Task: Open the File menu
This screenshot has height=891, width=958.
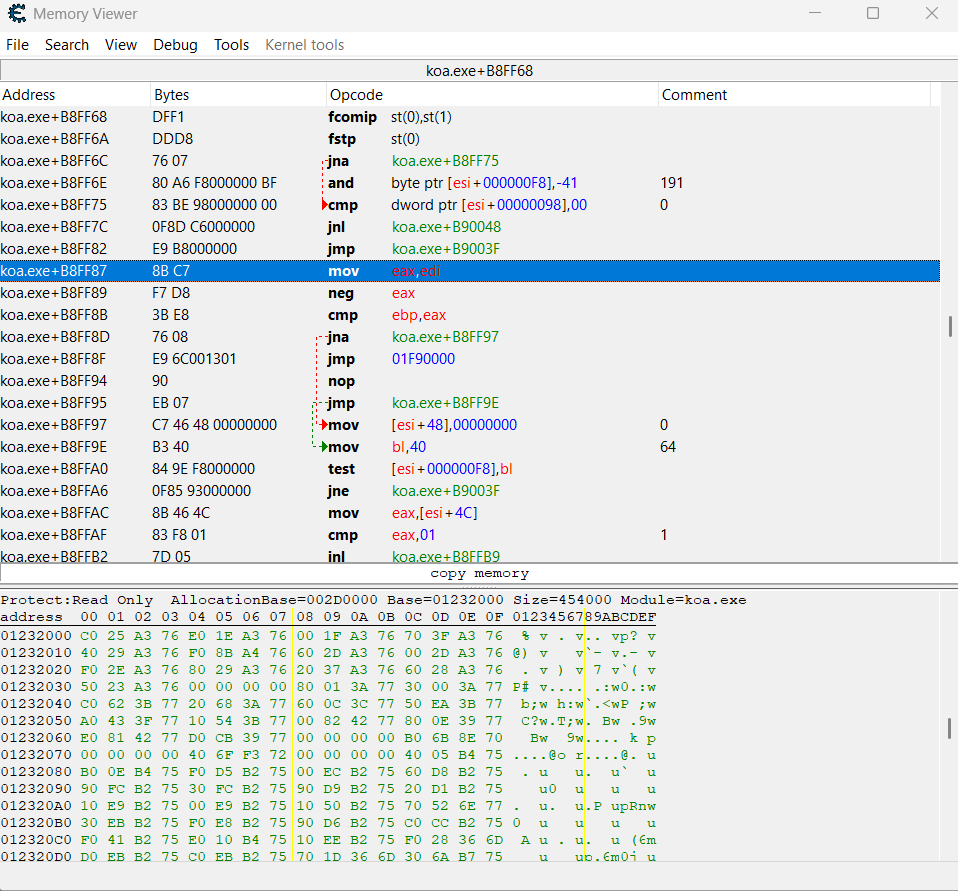Action: coord(17,45)
